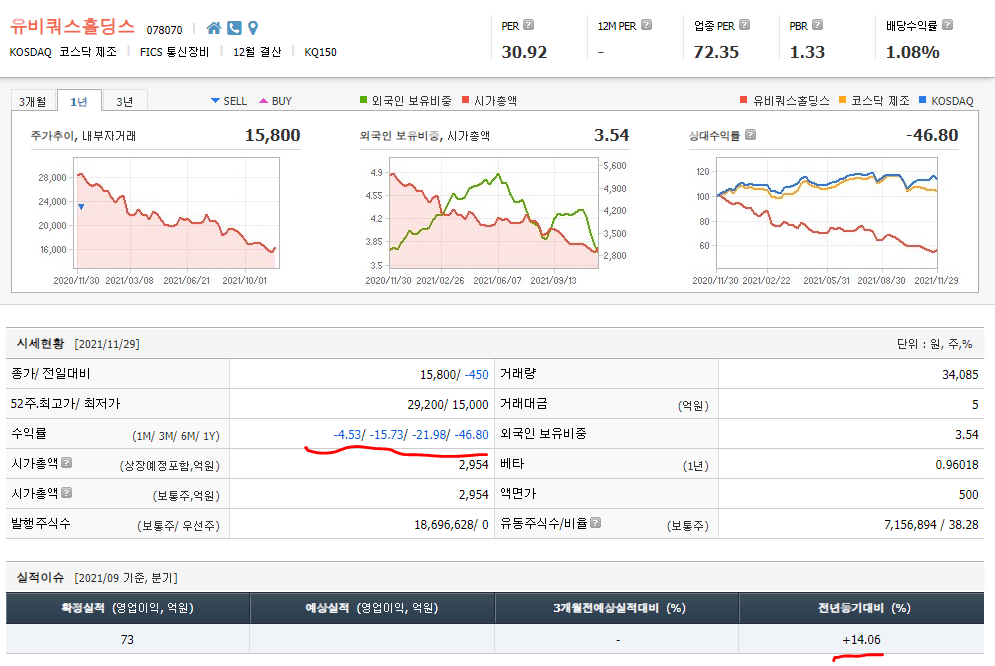
Task: Open the 외국인 보유비중 시가총액 chart
Action: [x=494, y=213]
